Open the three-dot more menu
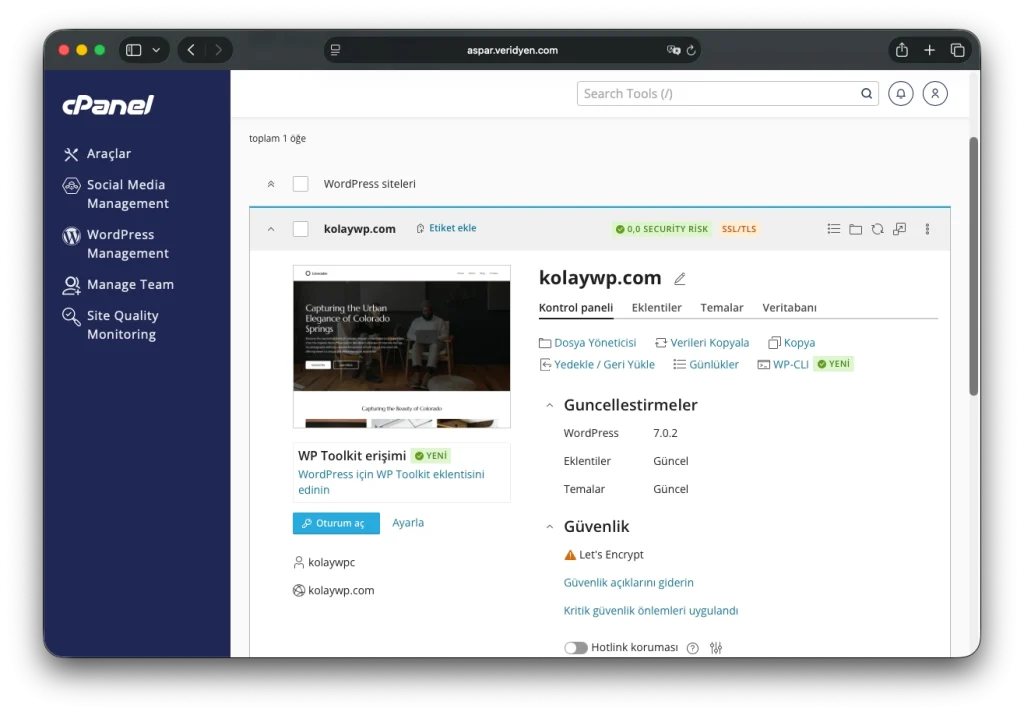Viewport: 1024px width, 715px height. (927, 229)
